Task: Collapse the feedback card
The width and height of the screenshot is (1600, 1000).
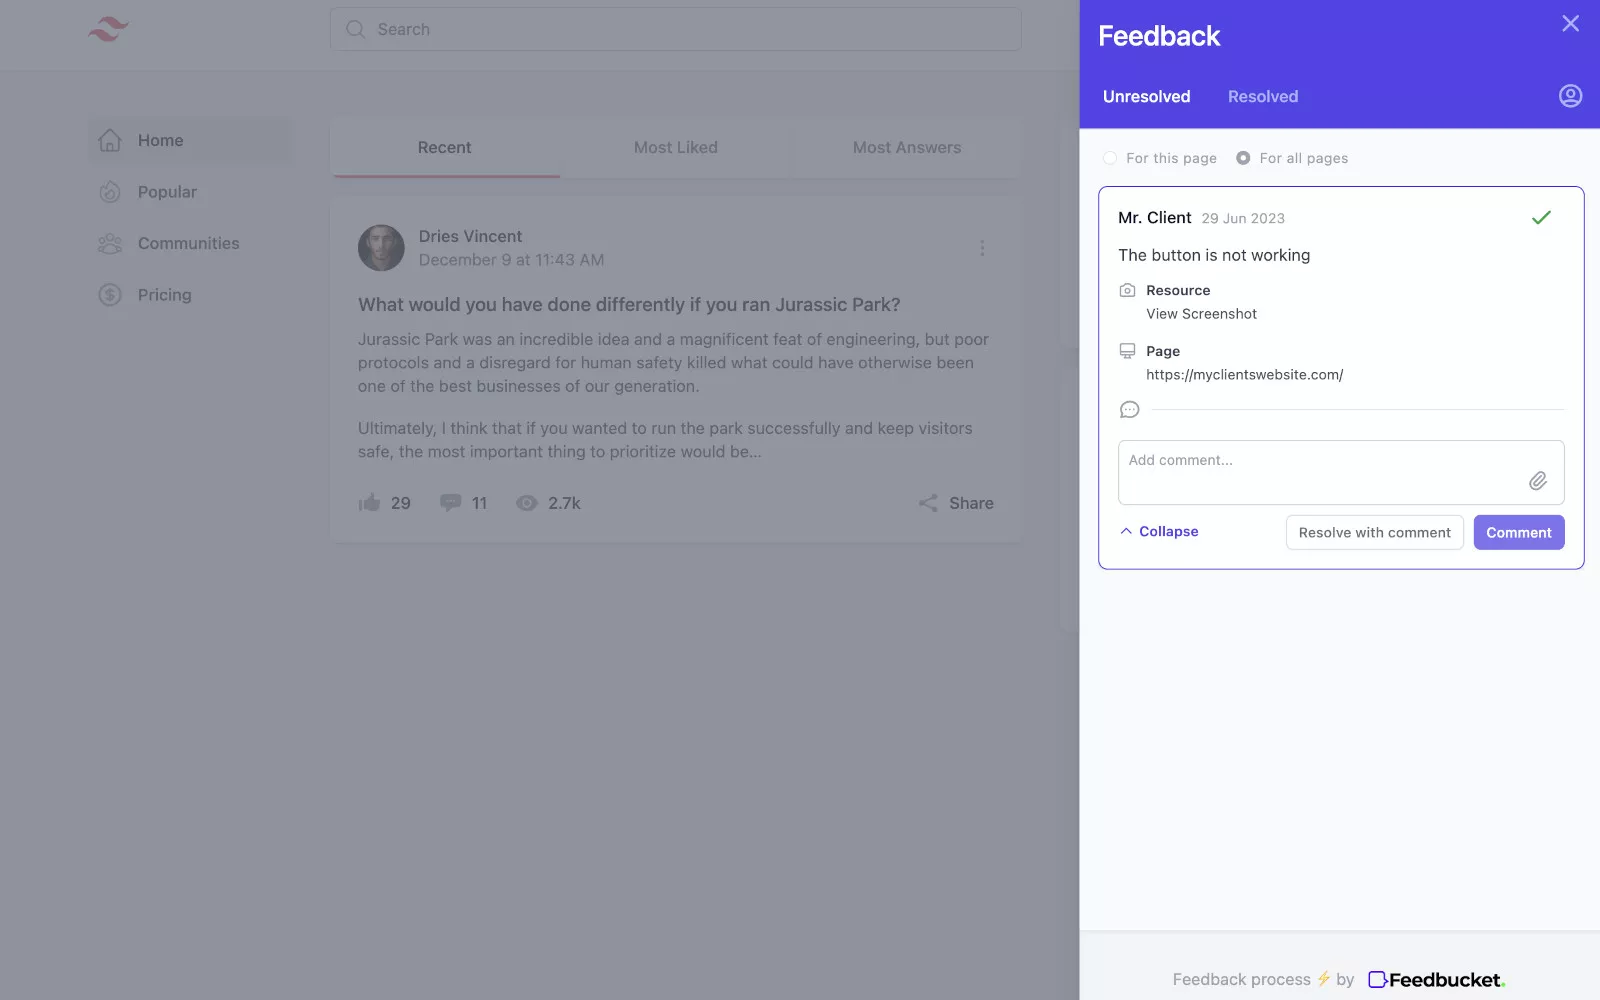Action: [x=1159, y=531]
